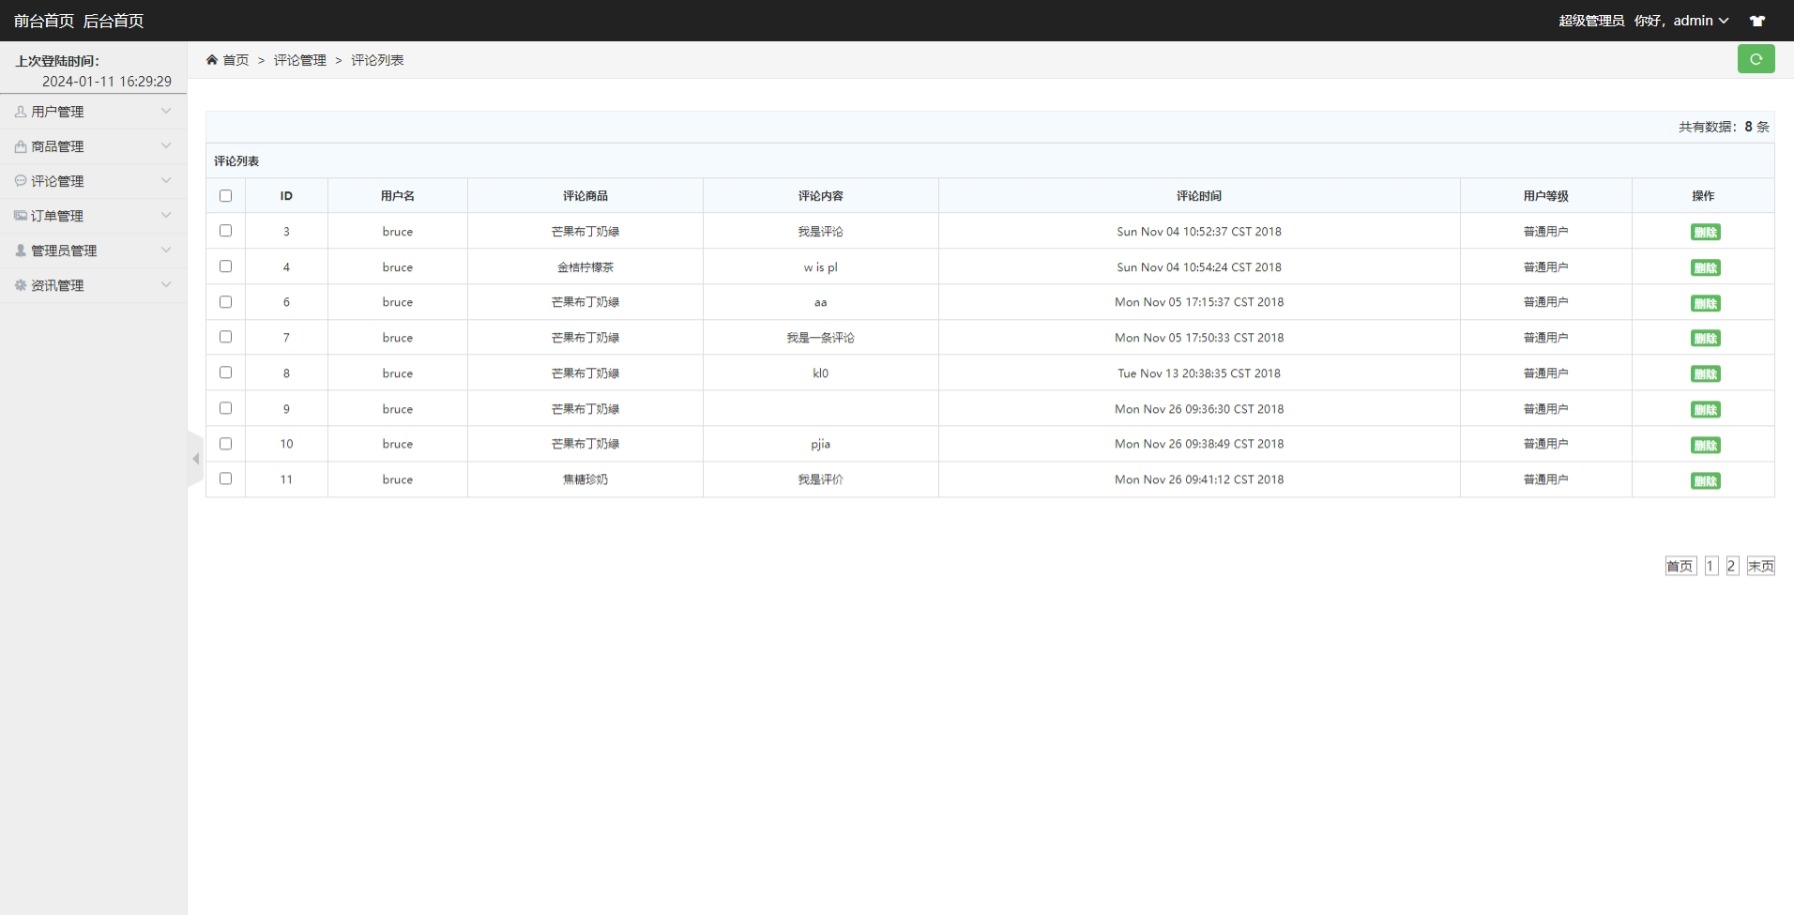The width and height of the screenshot is (1794, 915).
Task: Check the box for comment ID 6
Action: (x=226, y=302)
